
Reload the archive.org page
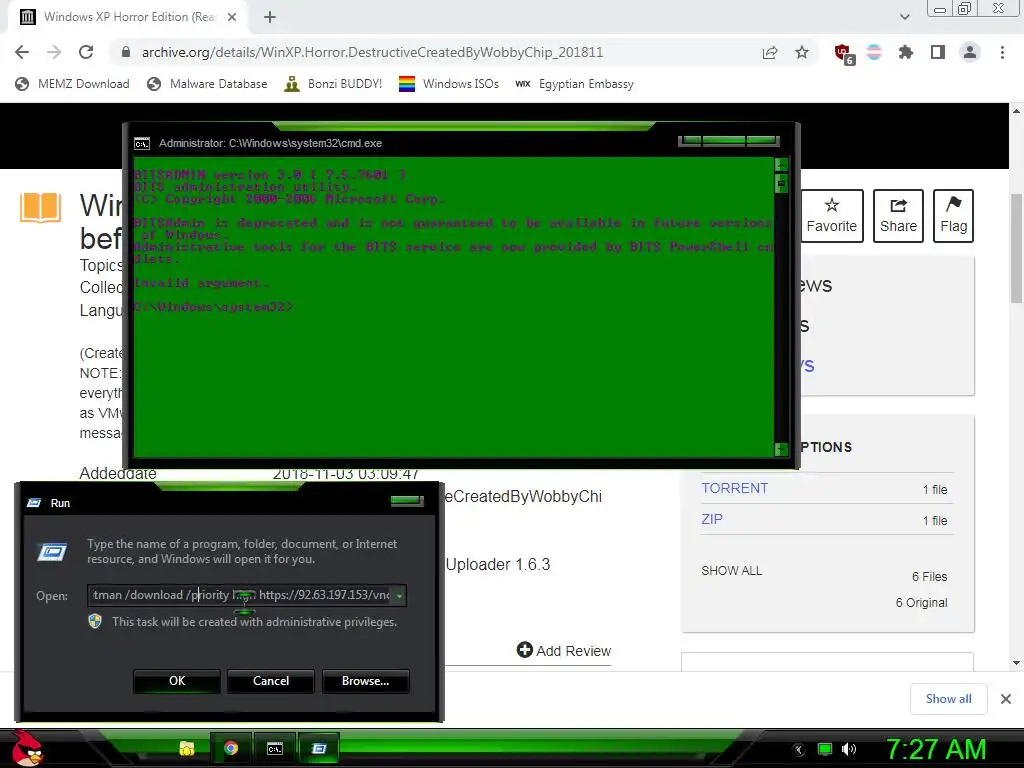coord(86,52)
